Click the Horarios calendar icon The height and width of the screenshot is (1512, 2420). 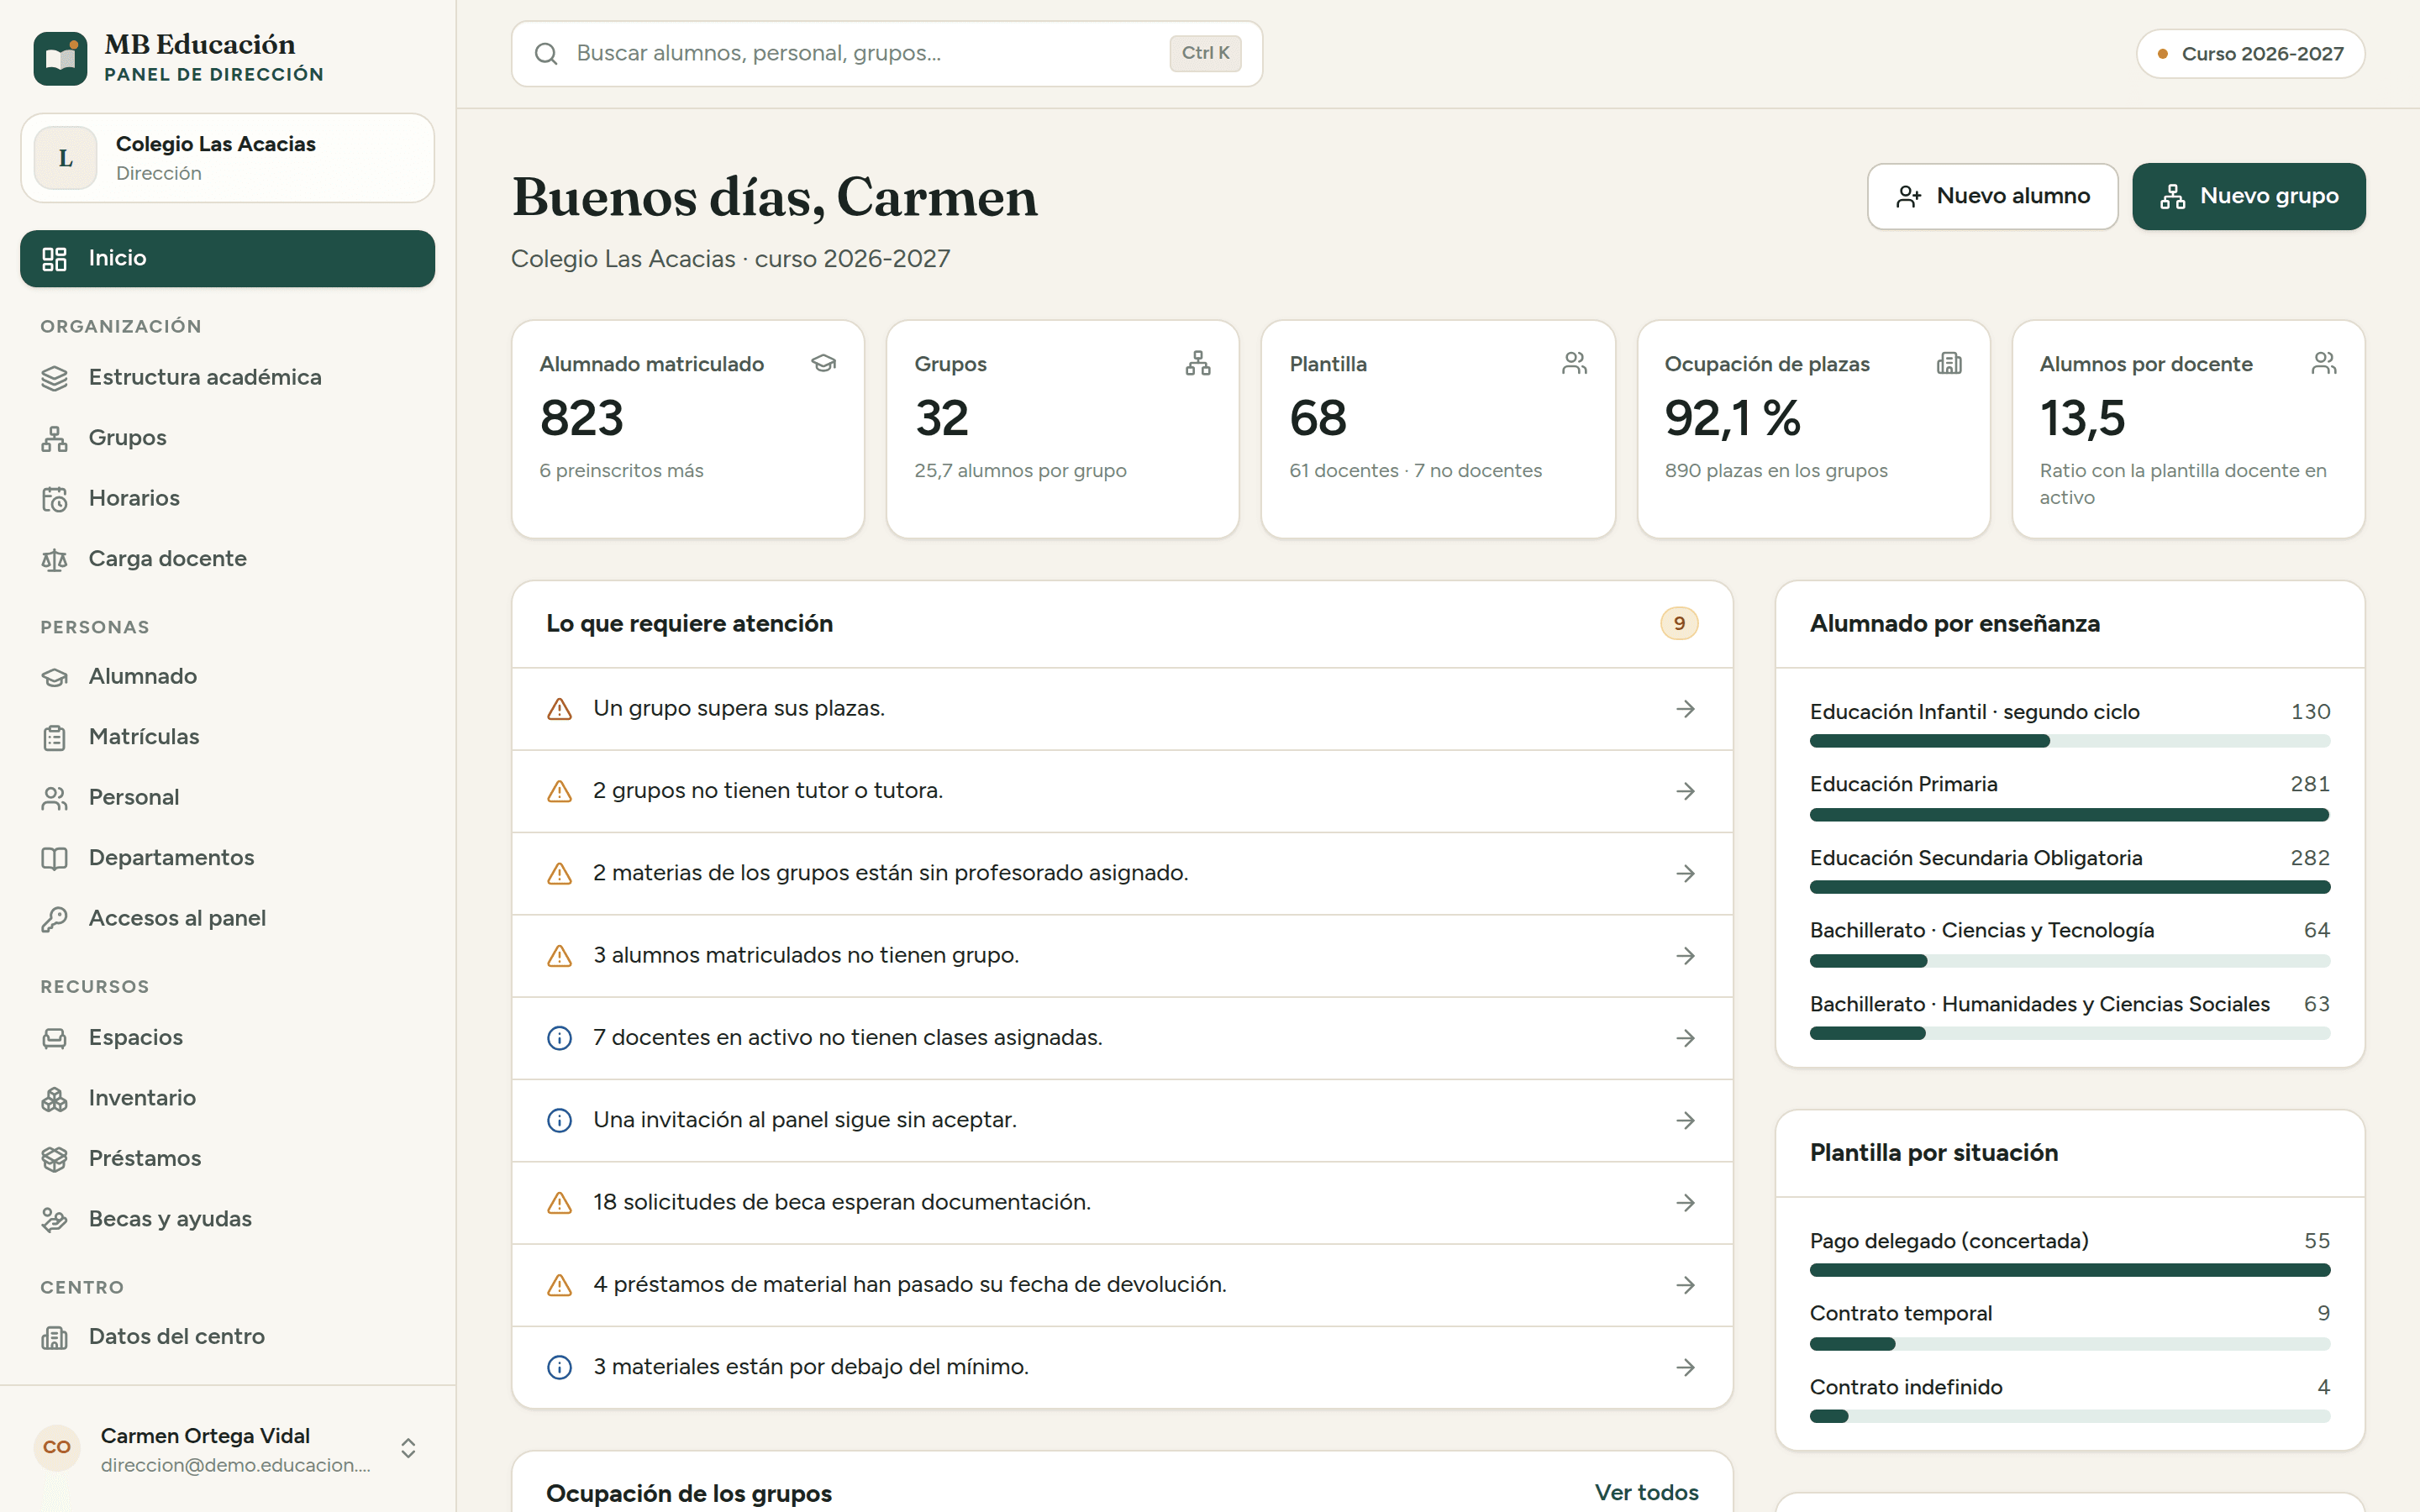55,498
